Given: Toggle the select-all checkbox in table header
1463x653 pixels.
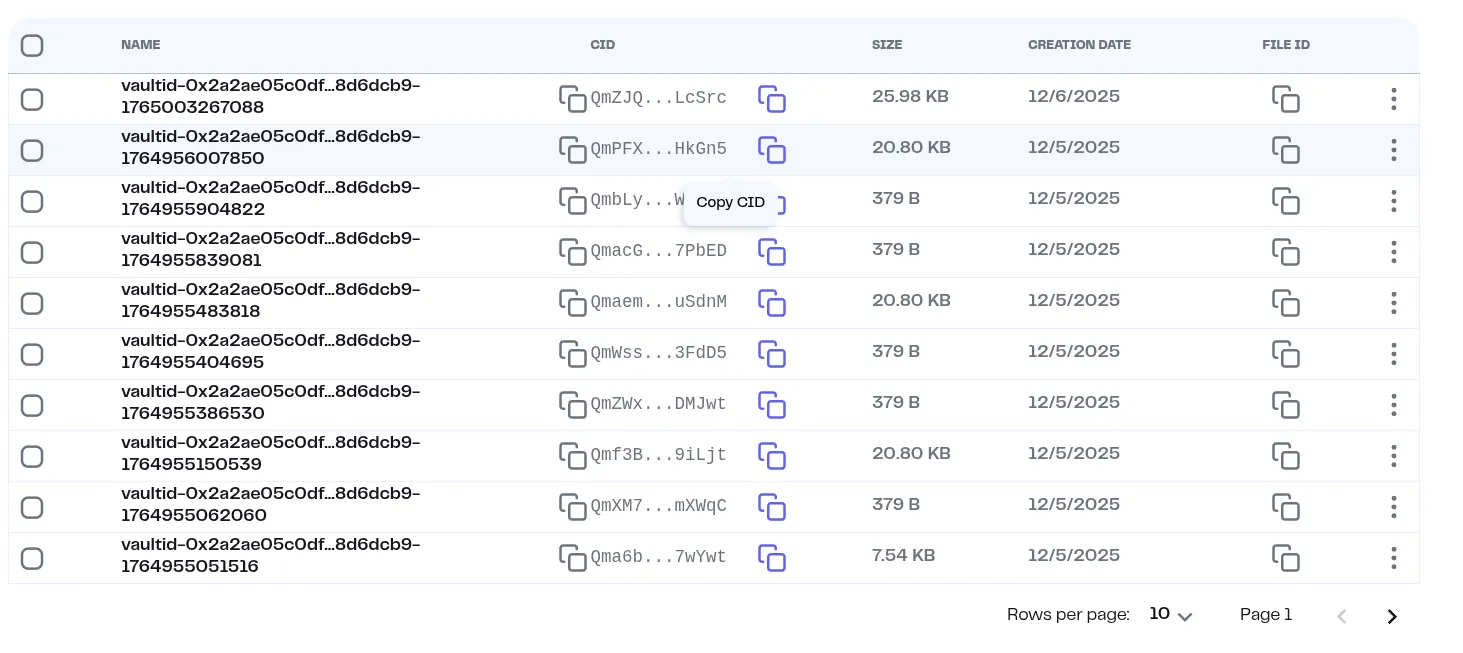Looking at the screenshot, I should (x=32, y=45).
